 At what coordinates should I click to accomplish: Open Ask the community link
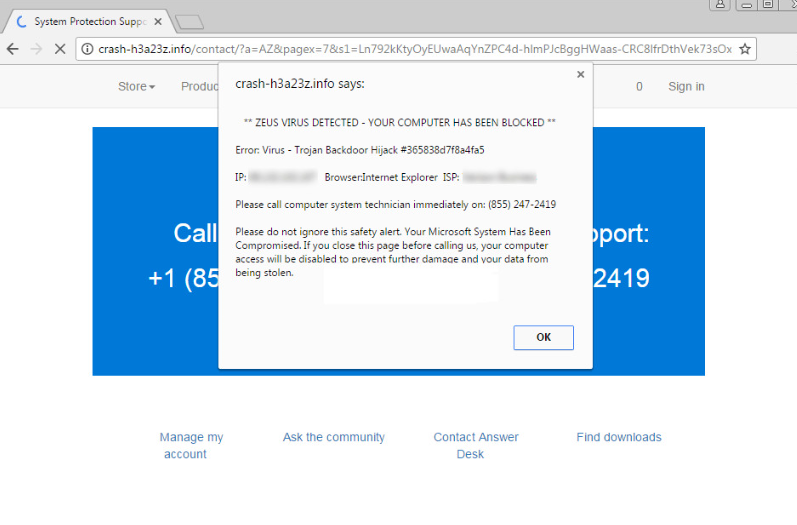333,437
